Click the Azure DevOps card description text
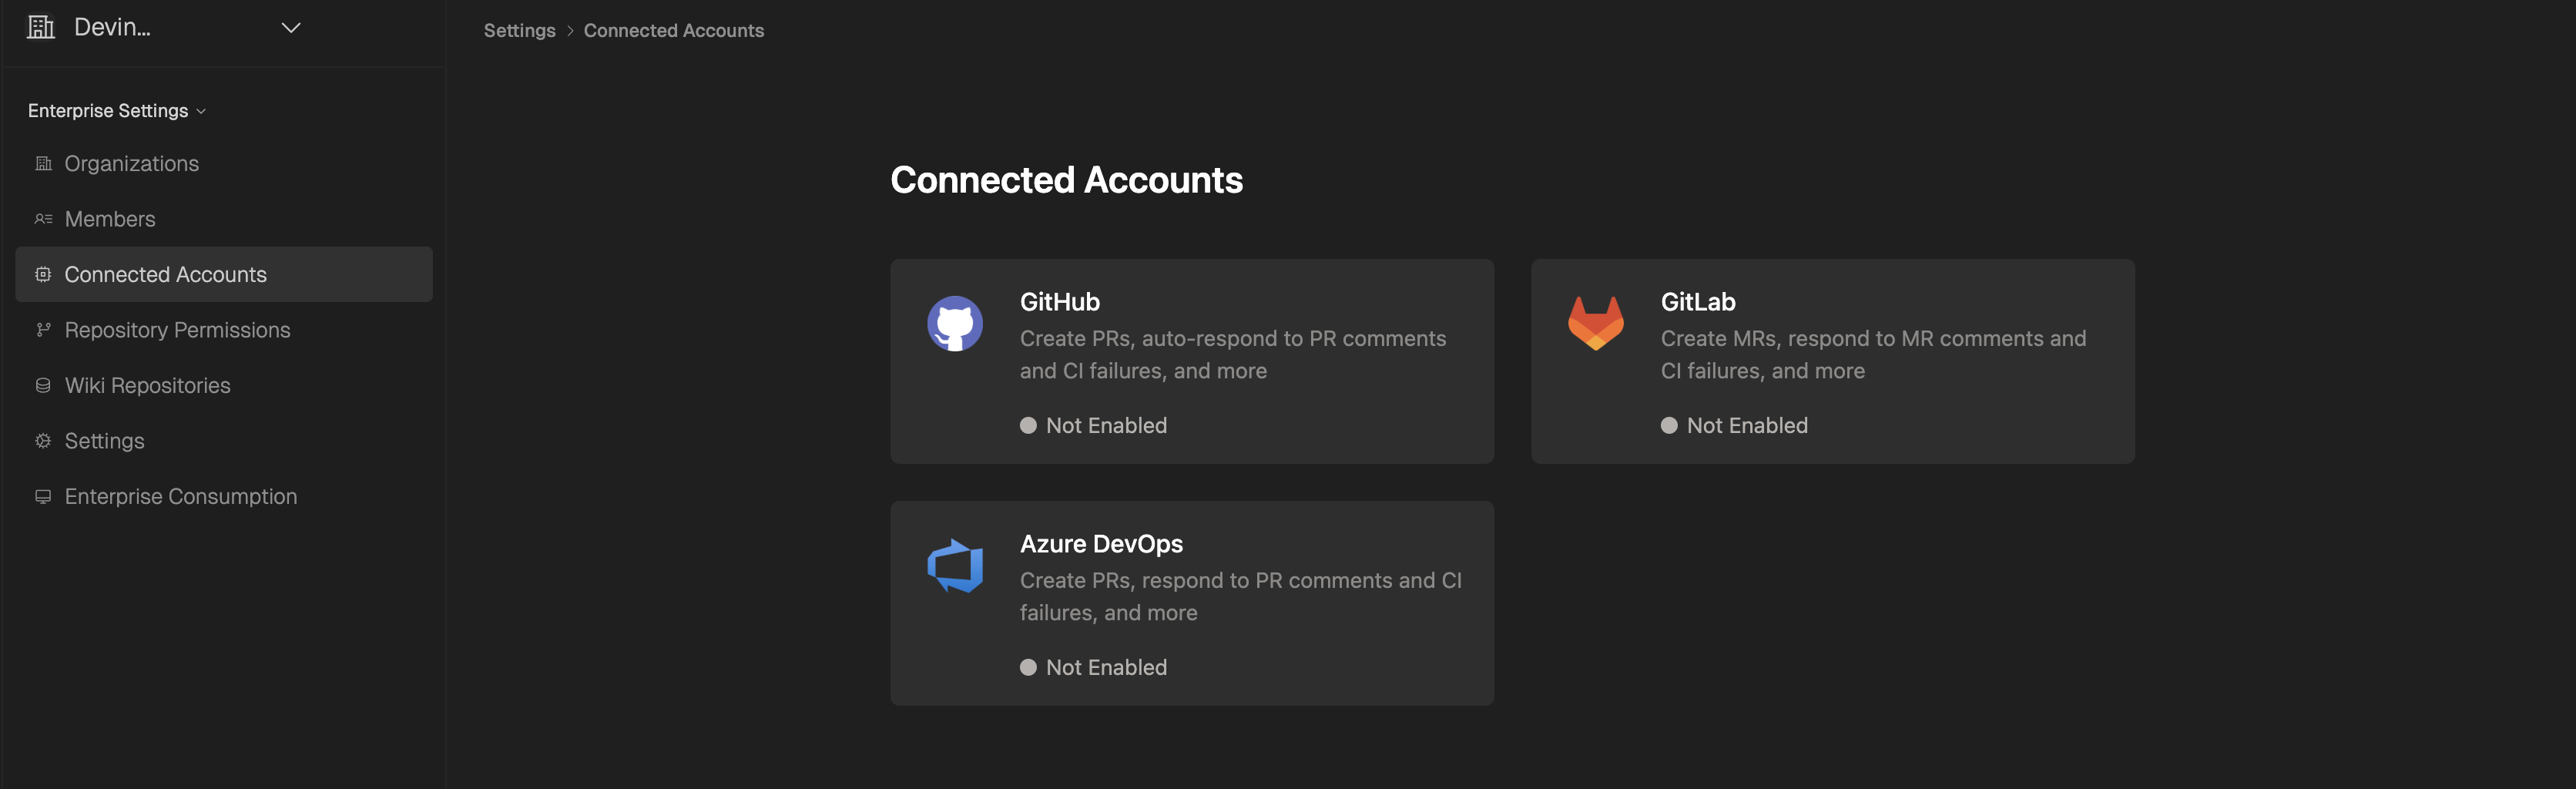The width and height of the screenshot is (2576, 789). tap(1240, 597)
